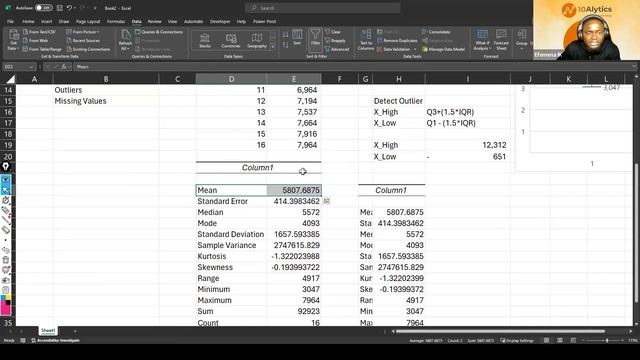The image size is (640, 360).
Task: Clear the applied filter
Action: (x=333, y=32)
